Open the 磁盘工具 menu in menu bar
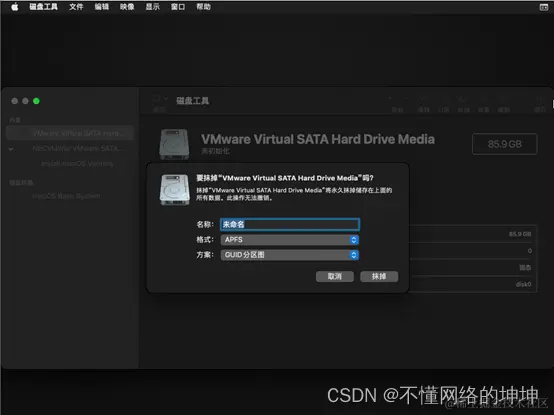554x415 pixels. [x=43, y=7]
